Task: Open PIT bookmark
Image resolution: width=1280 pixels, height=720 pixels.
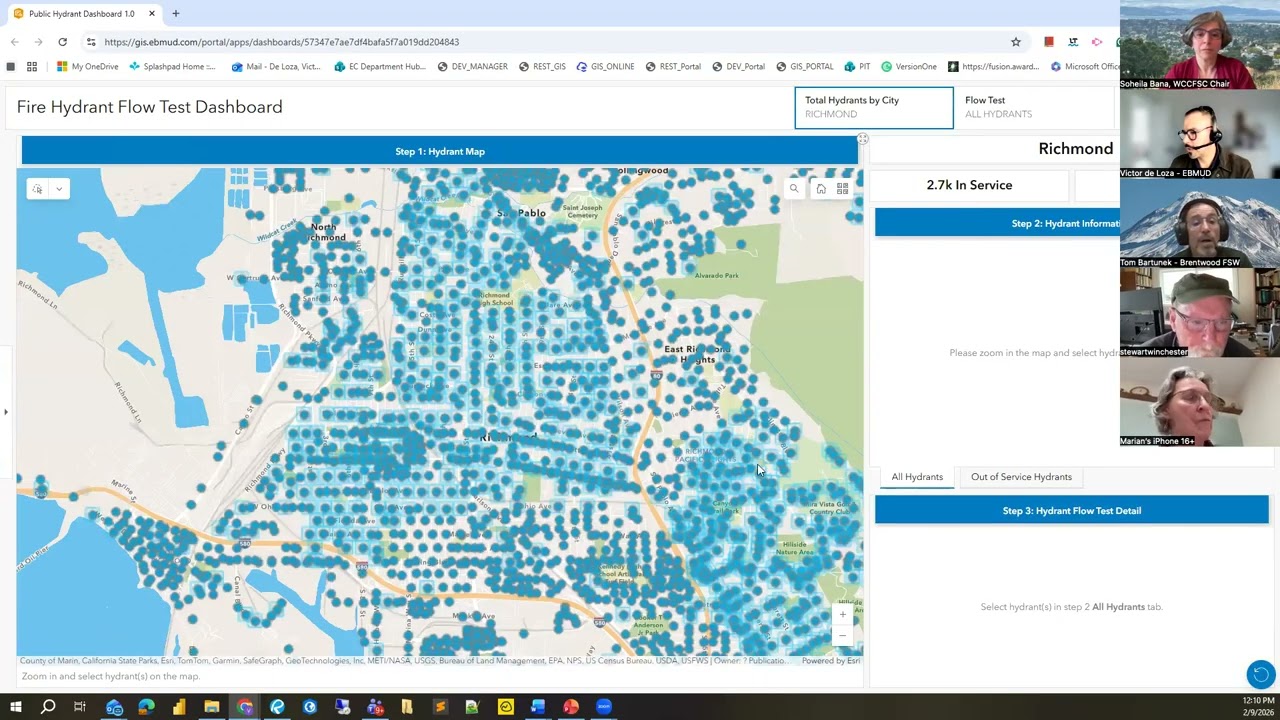Action: pos(857,67)
